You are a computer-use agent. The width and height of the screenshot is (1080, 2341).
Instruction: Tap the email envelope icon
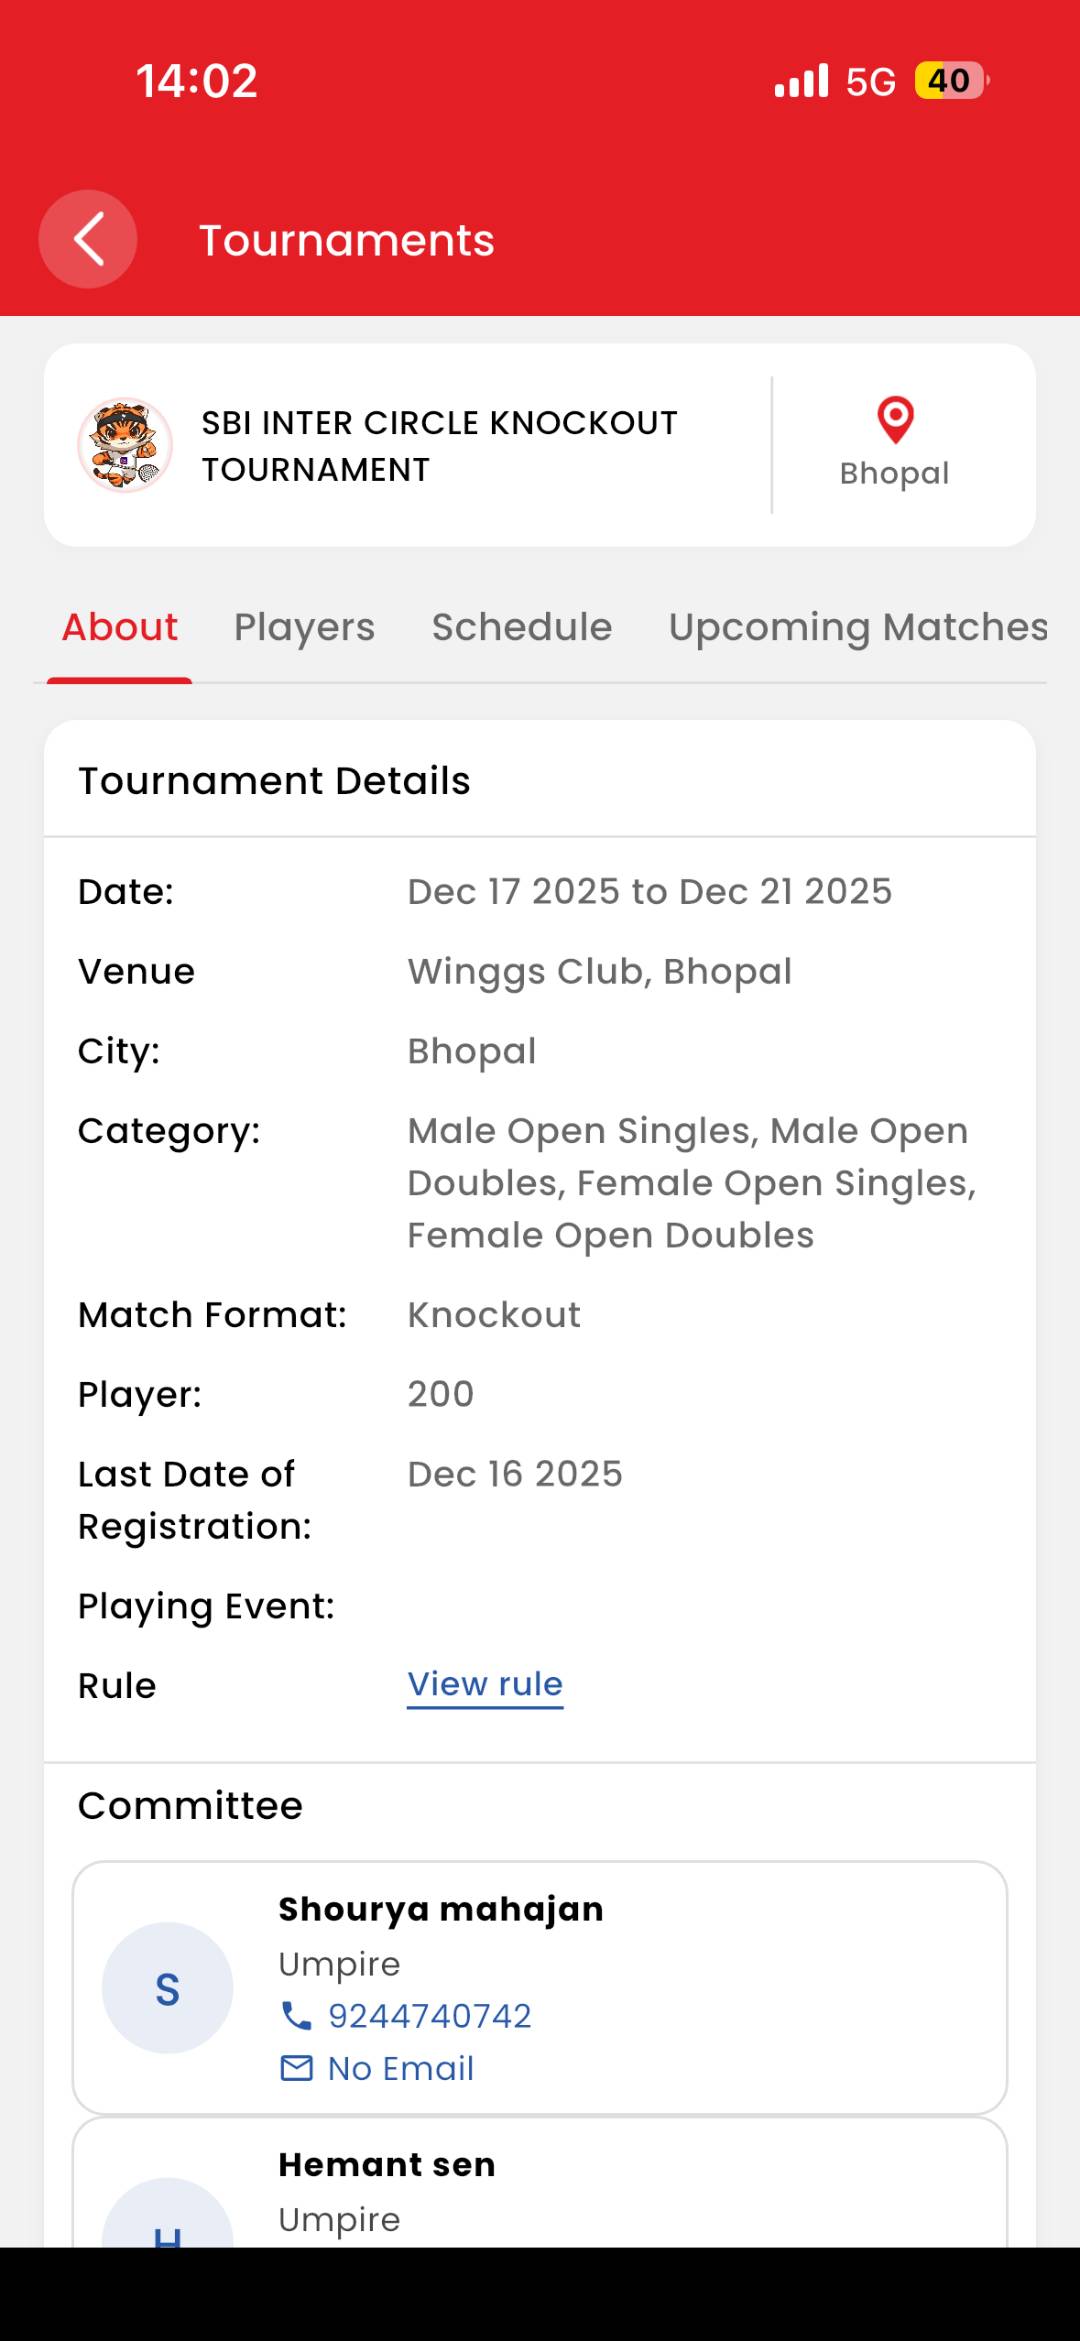(x=296, y=2068)
